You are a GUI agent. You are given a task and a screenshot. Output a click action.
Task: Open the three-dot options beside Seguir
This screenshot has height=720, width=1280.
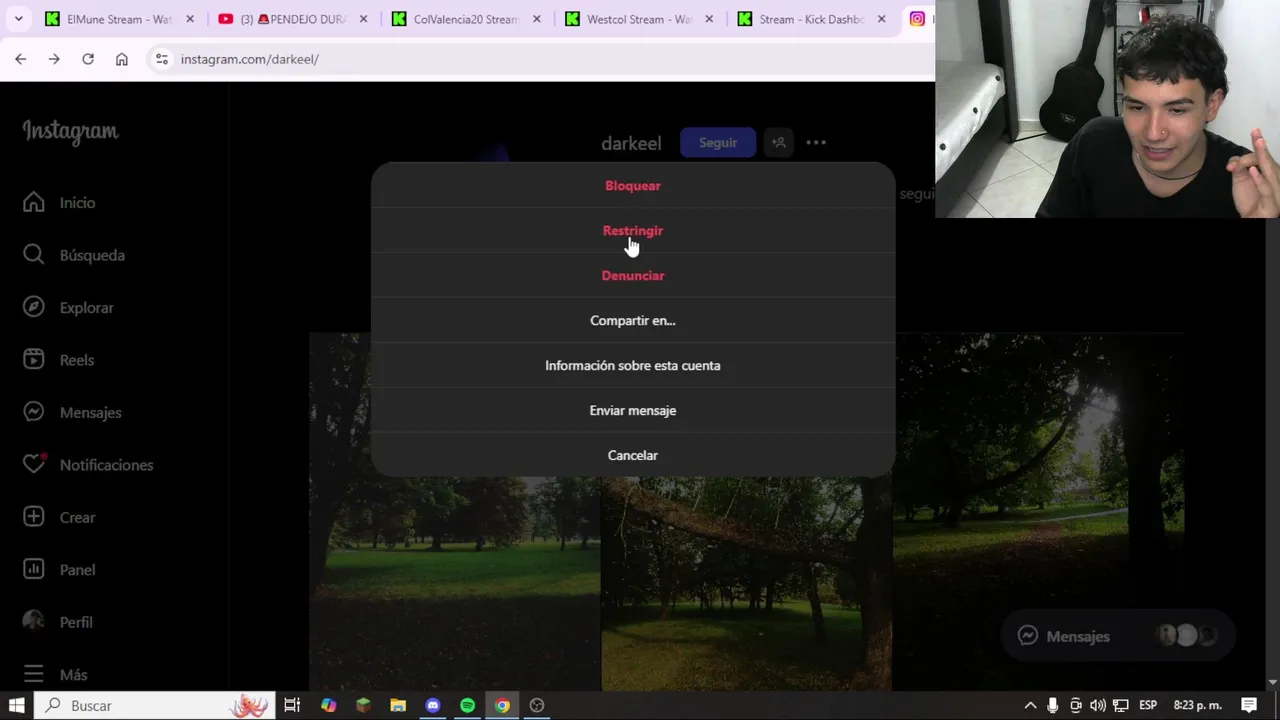coord(816,143)
